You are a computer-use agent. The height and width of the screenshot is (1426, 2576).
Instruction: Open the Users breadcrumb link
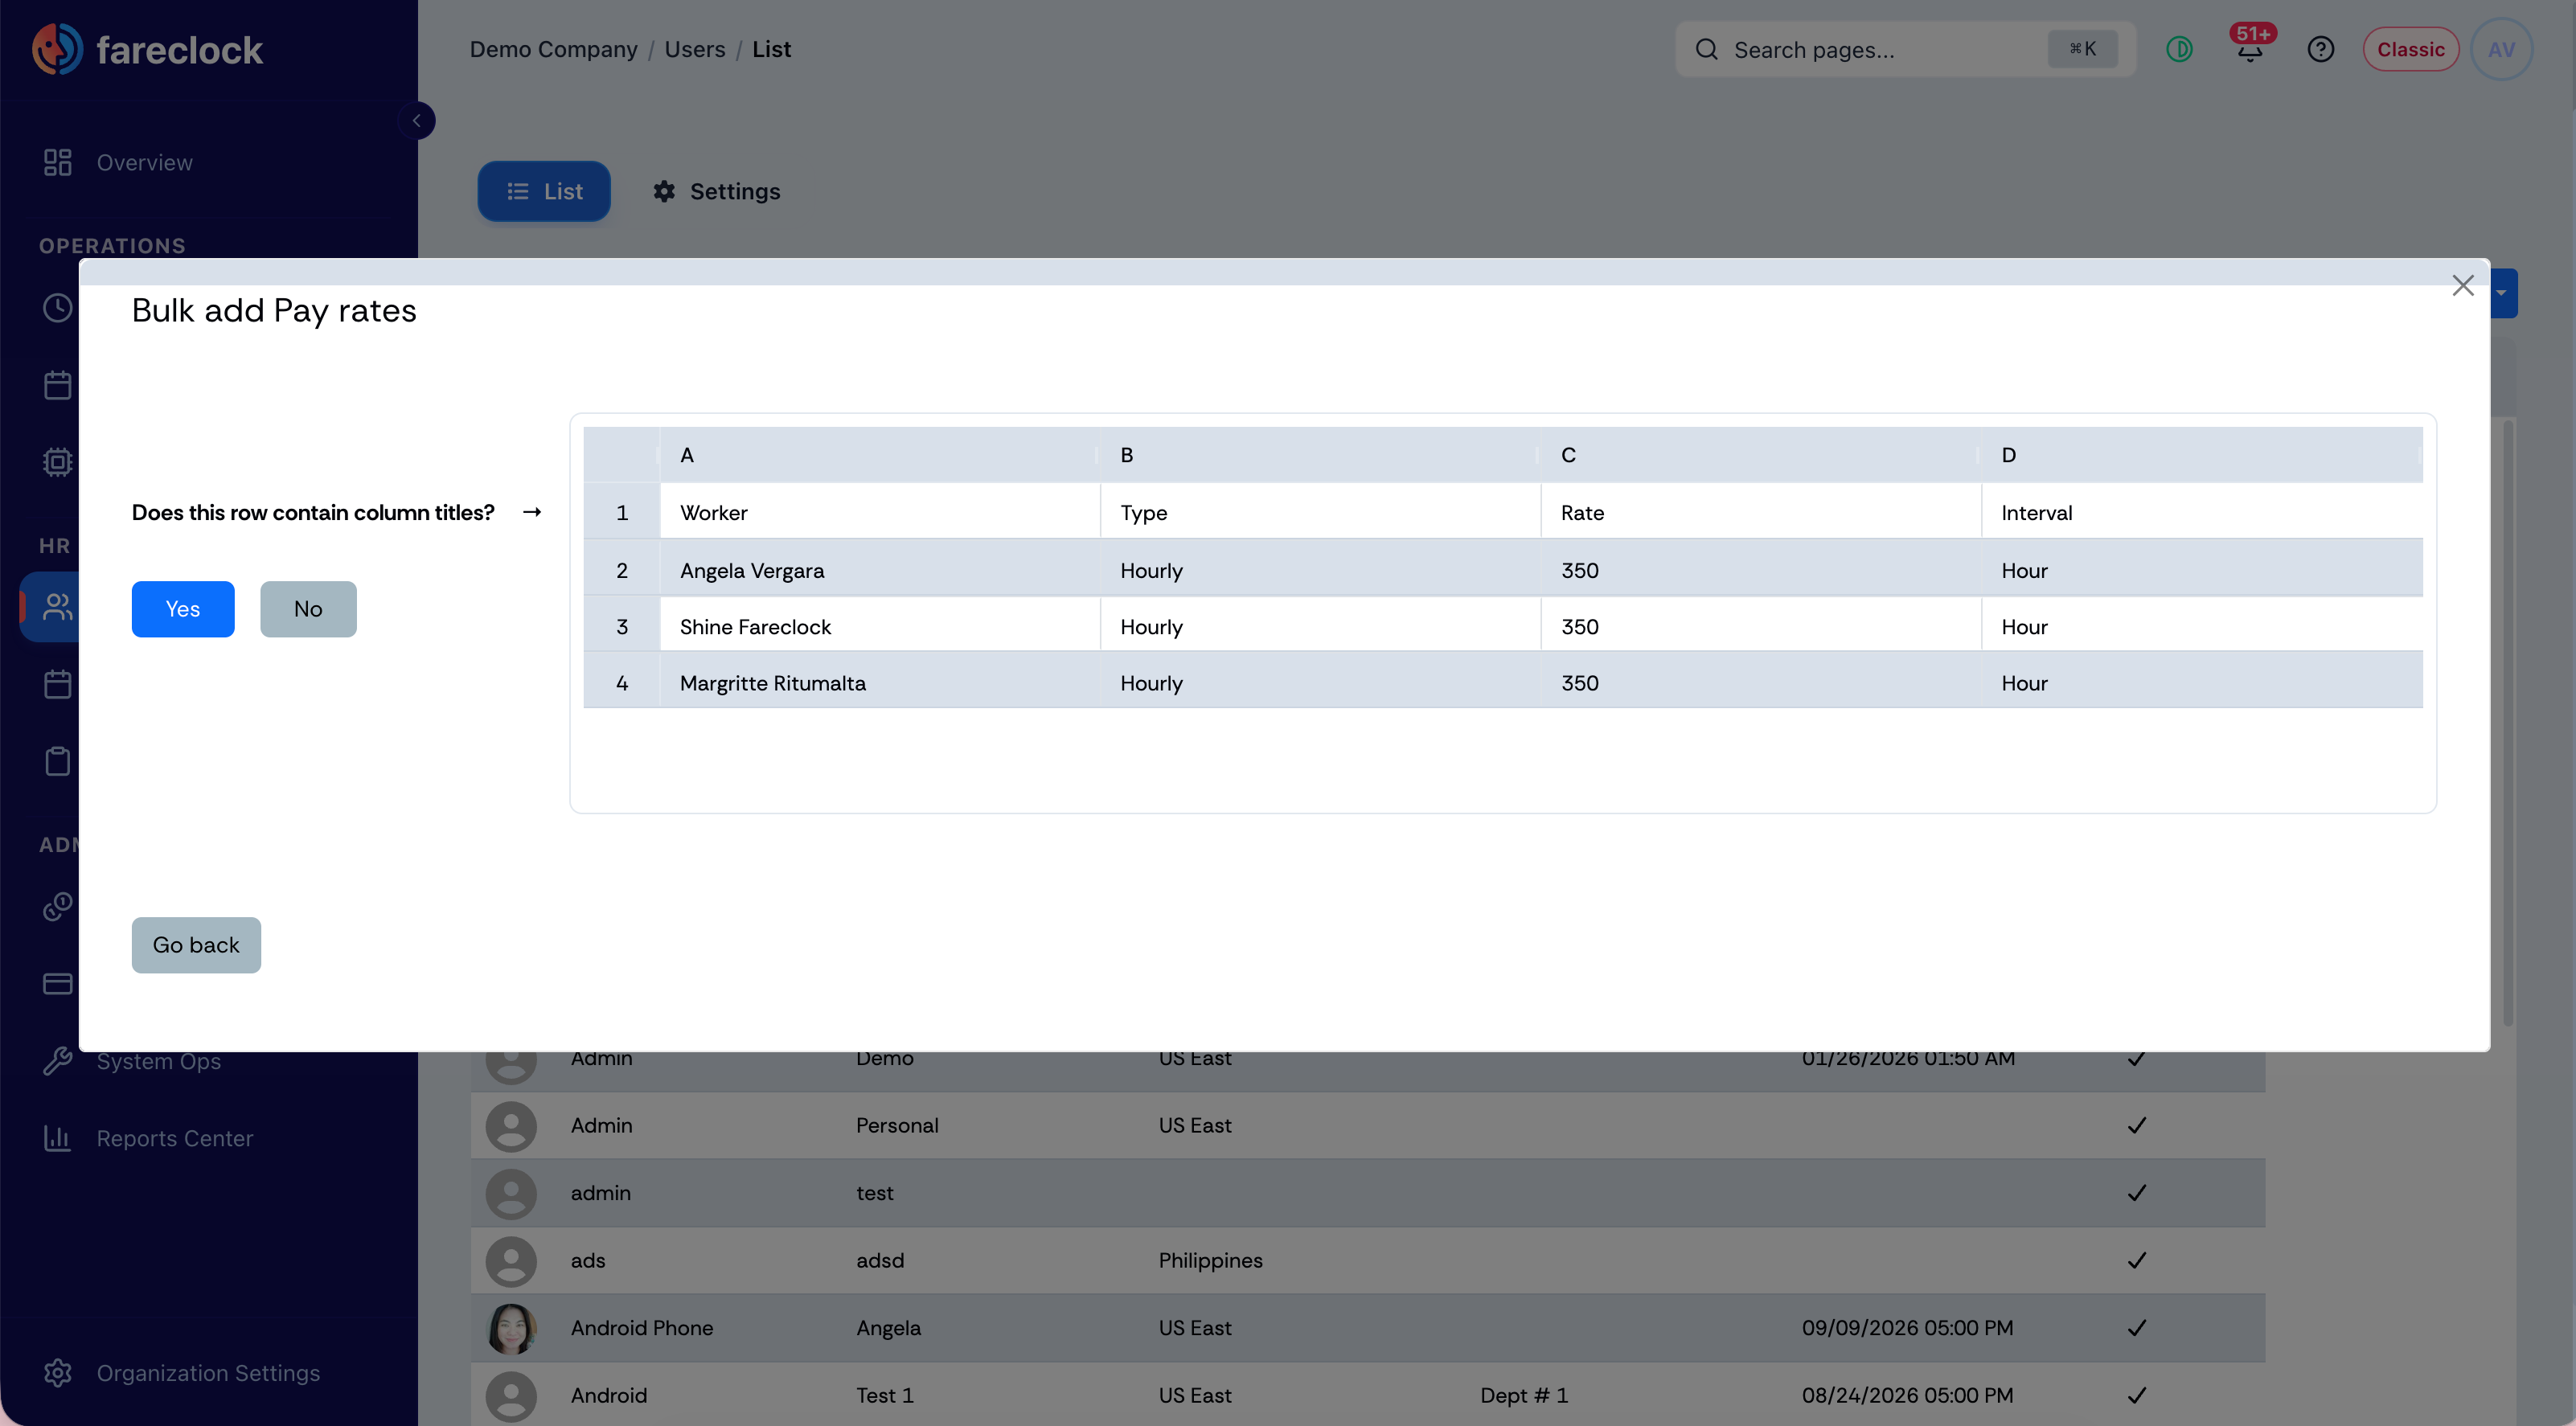click(x=695, y=49)
